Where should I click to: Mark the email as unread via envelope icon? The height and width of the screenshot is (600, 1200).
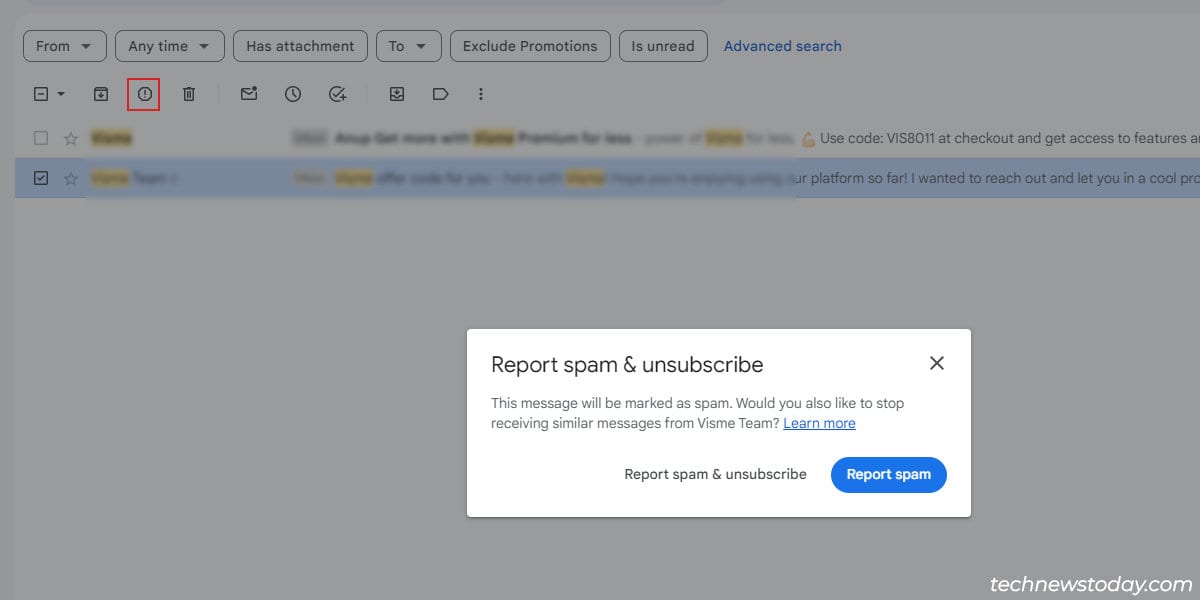pyautogui.click(x=248, y=93)
